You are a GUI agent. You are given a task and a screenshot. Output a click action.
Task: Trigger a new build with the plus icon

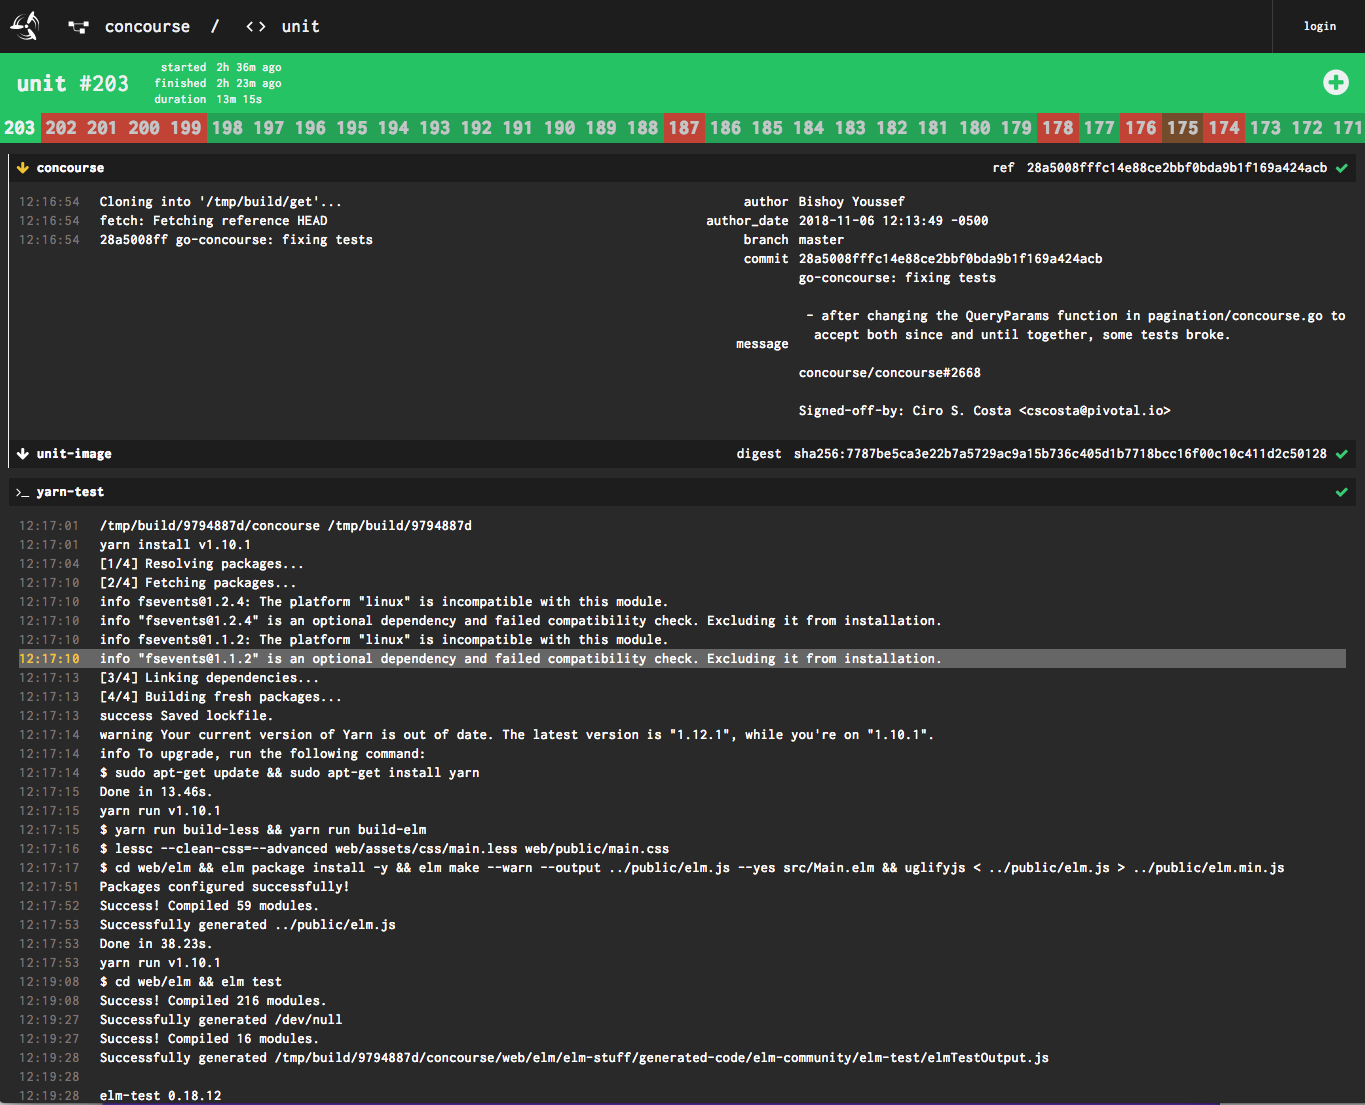(x=1336, y=83)
